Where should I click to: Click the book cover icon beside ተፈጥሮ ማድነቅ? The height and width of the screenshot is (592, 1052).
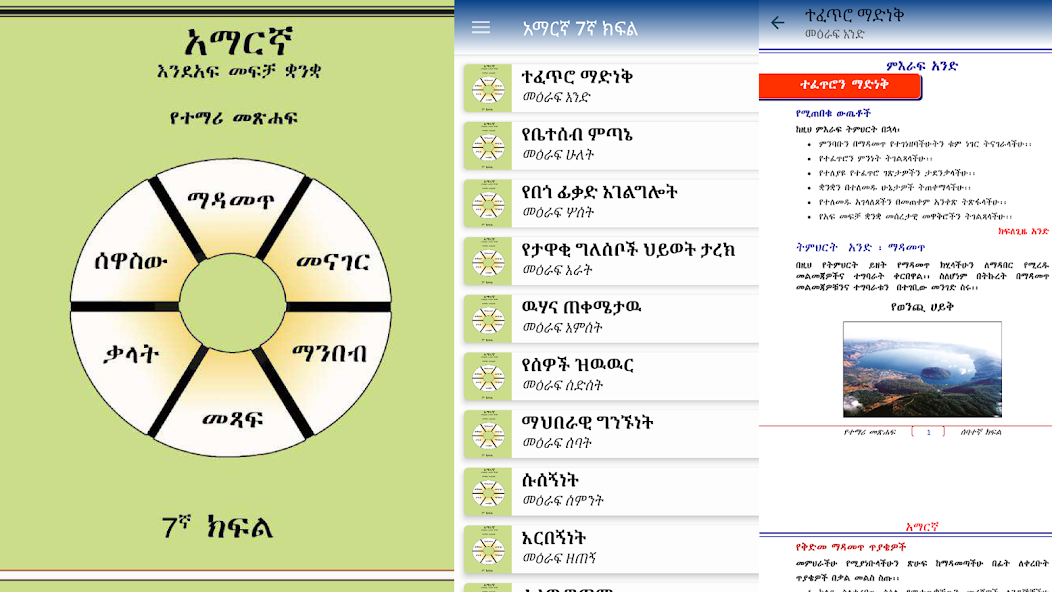click(489, 89)
